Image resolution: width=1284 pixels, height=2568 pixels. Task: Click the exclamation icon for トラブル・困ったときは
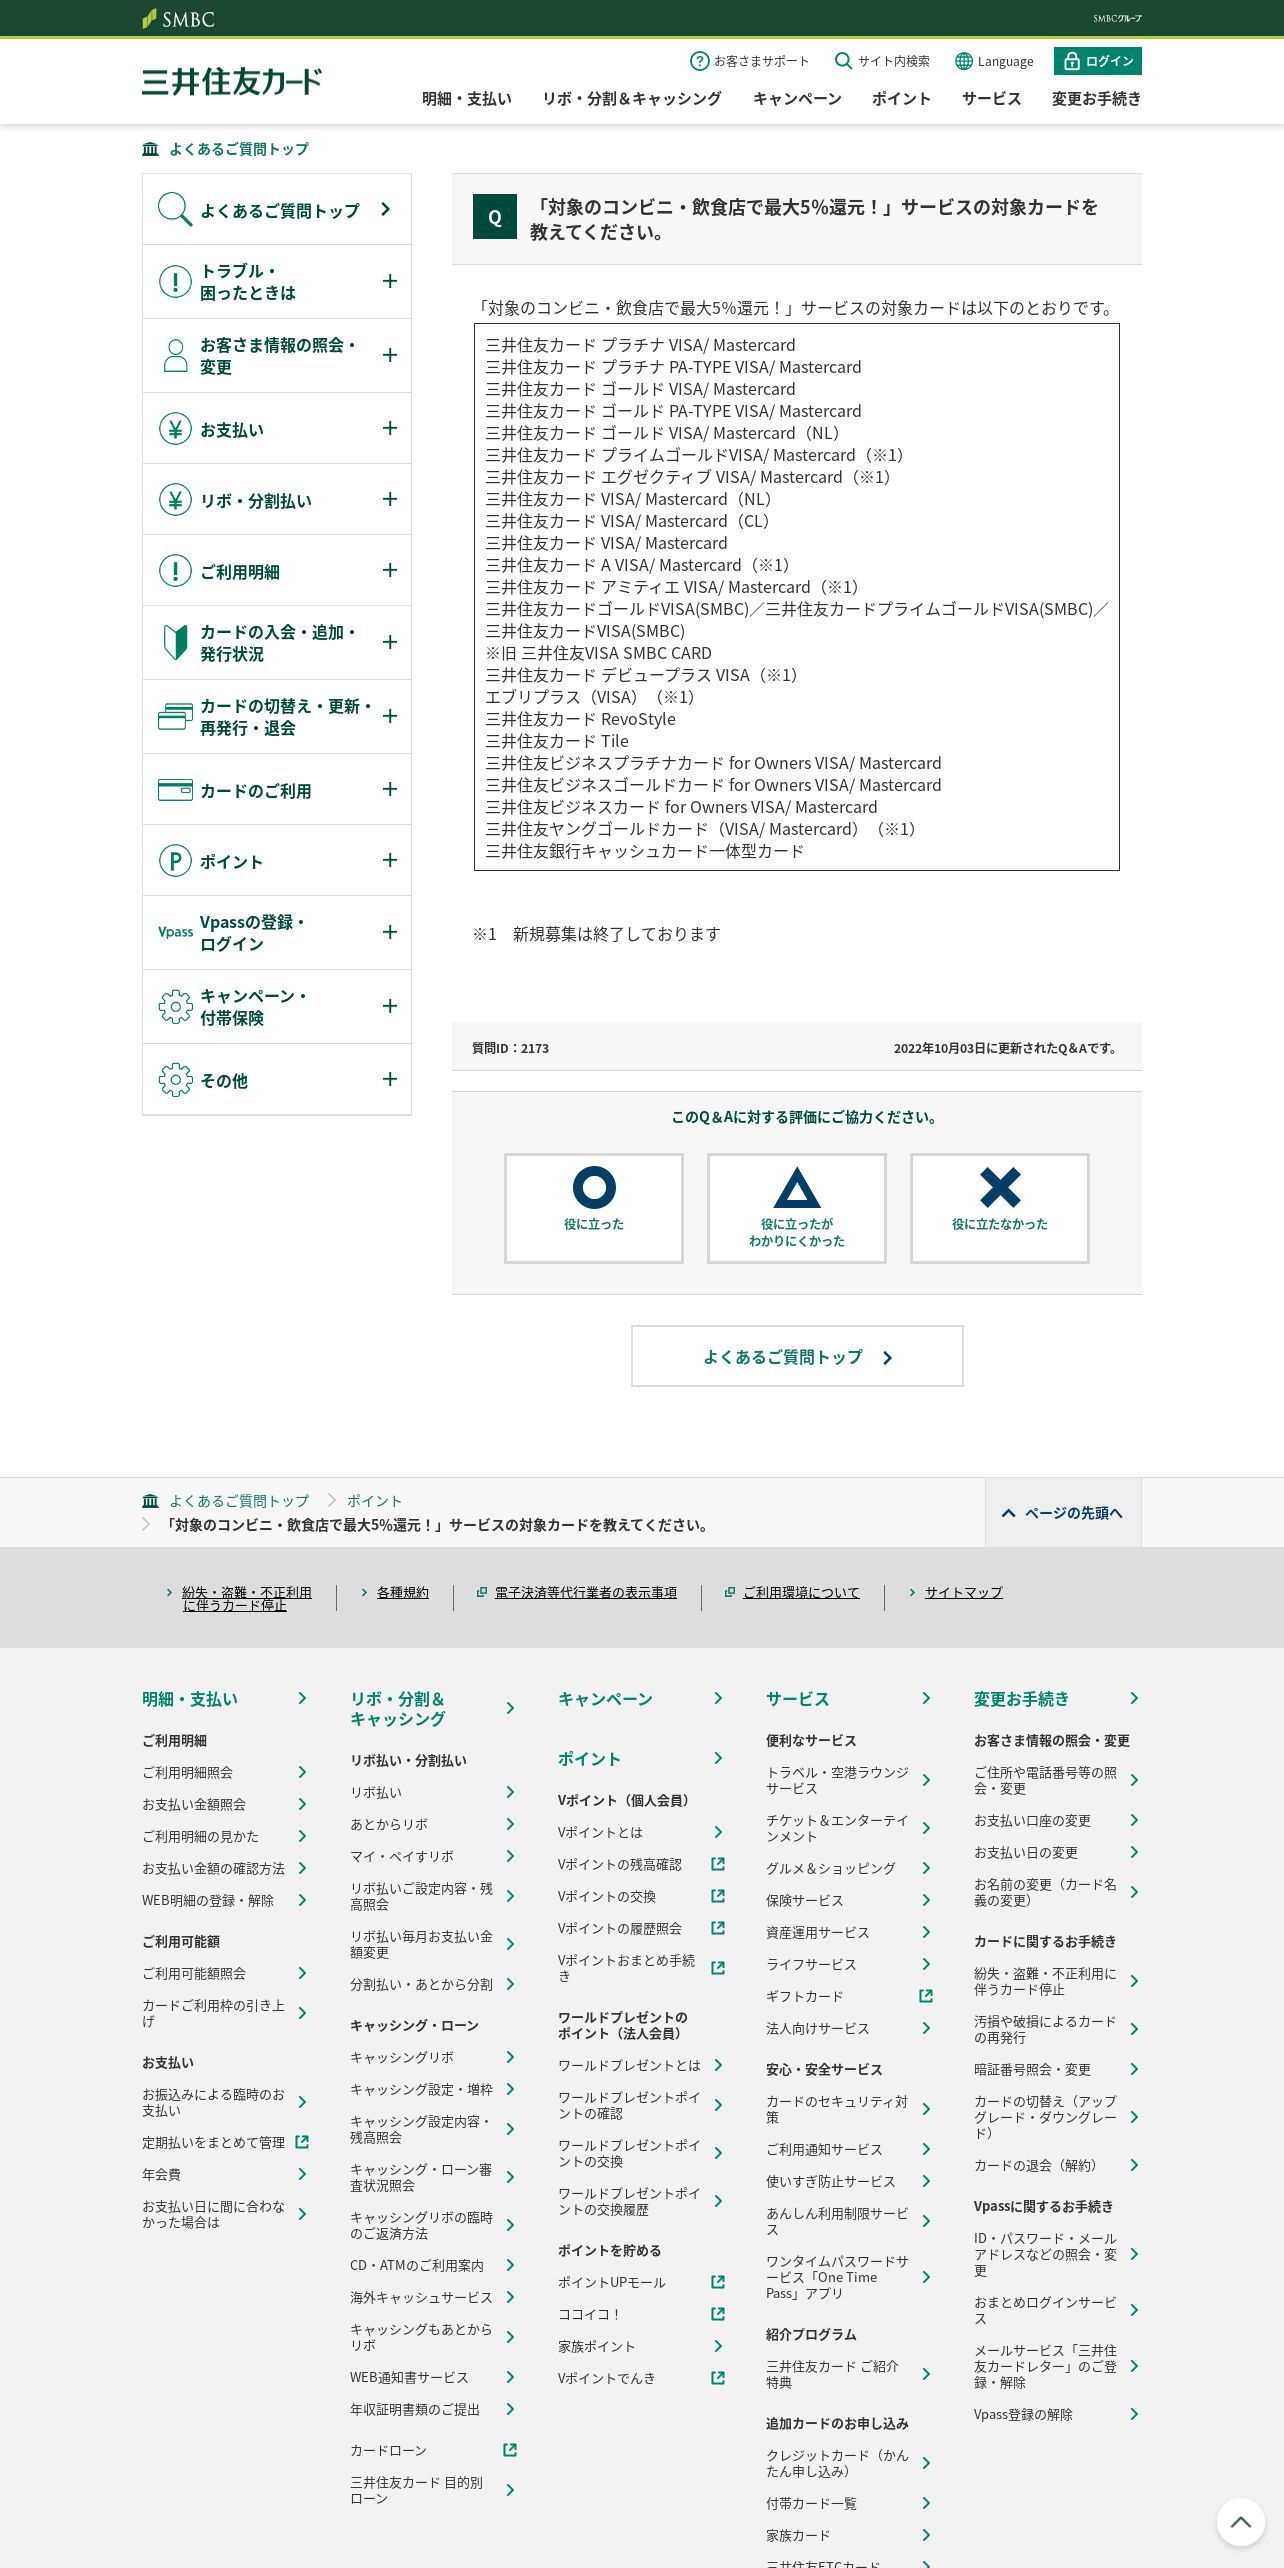(x=175, y=282)
